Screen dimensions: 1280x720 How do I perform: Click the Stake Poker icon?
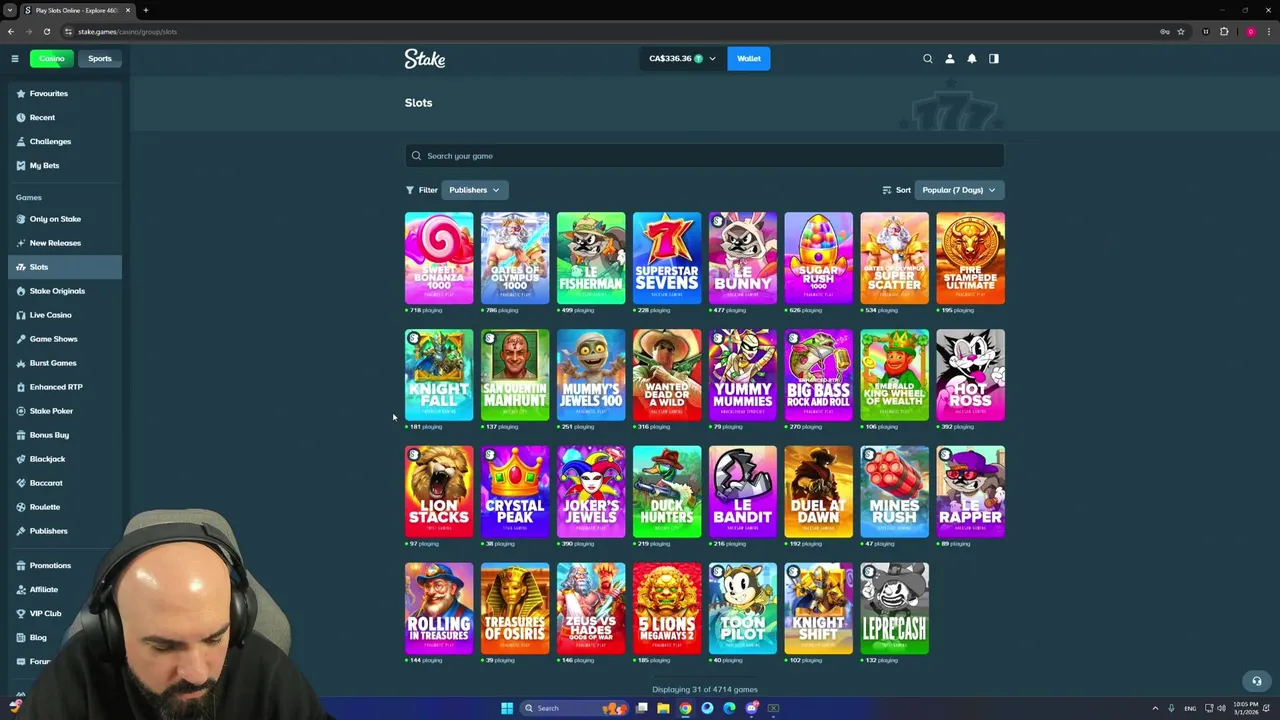point(21,411)
